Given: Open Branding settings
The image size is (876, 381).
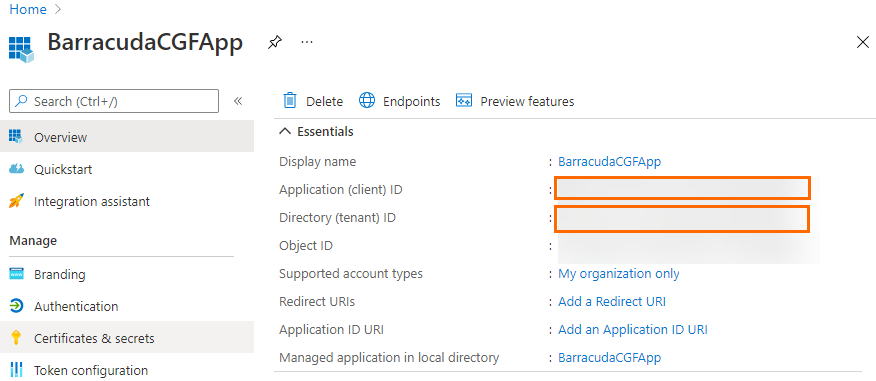Looking at the screenshot, I should [x=60, y=275].
